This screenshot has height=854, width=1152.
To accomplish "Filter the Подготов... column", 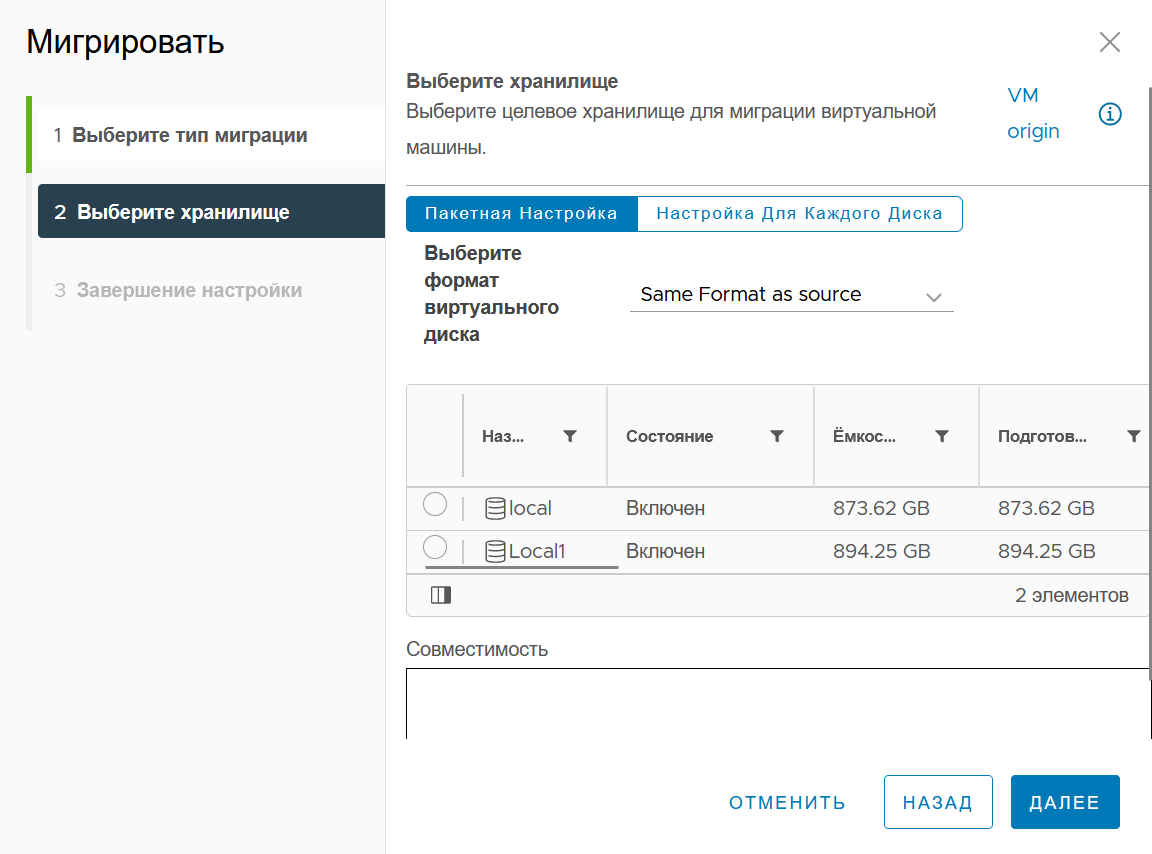I will (1134, 437).
